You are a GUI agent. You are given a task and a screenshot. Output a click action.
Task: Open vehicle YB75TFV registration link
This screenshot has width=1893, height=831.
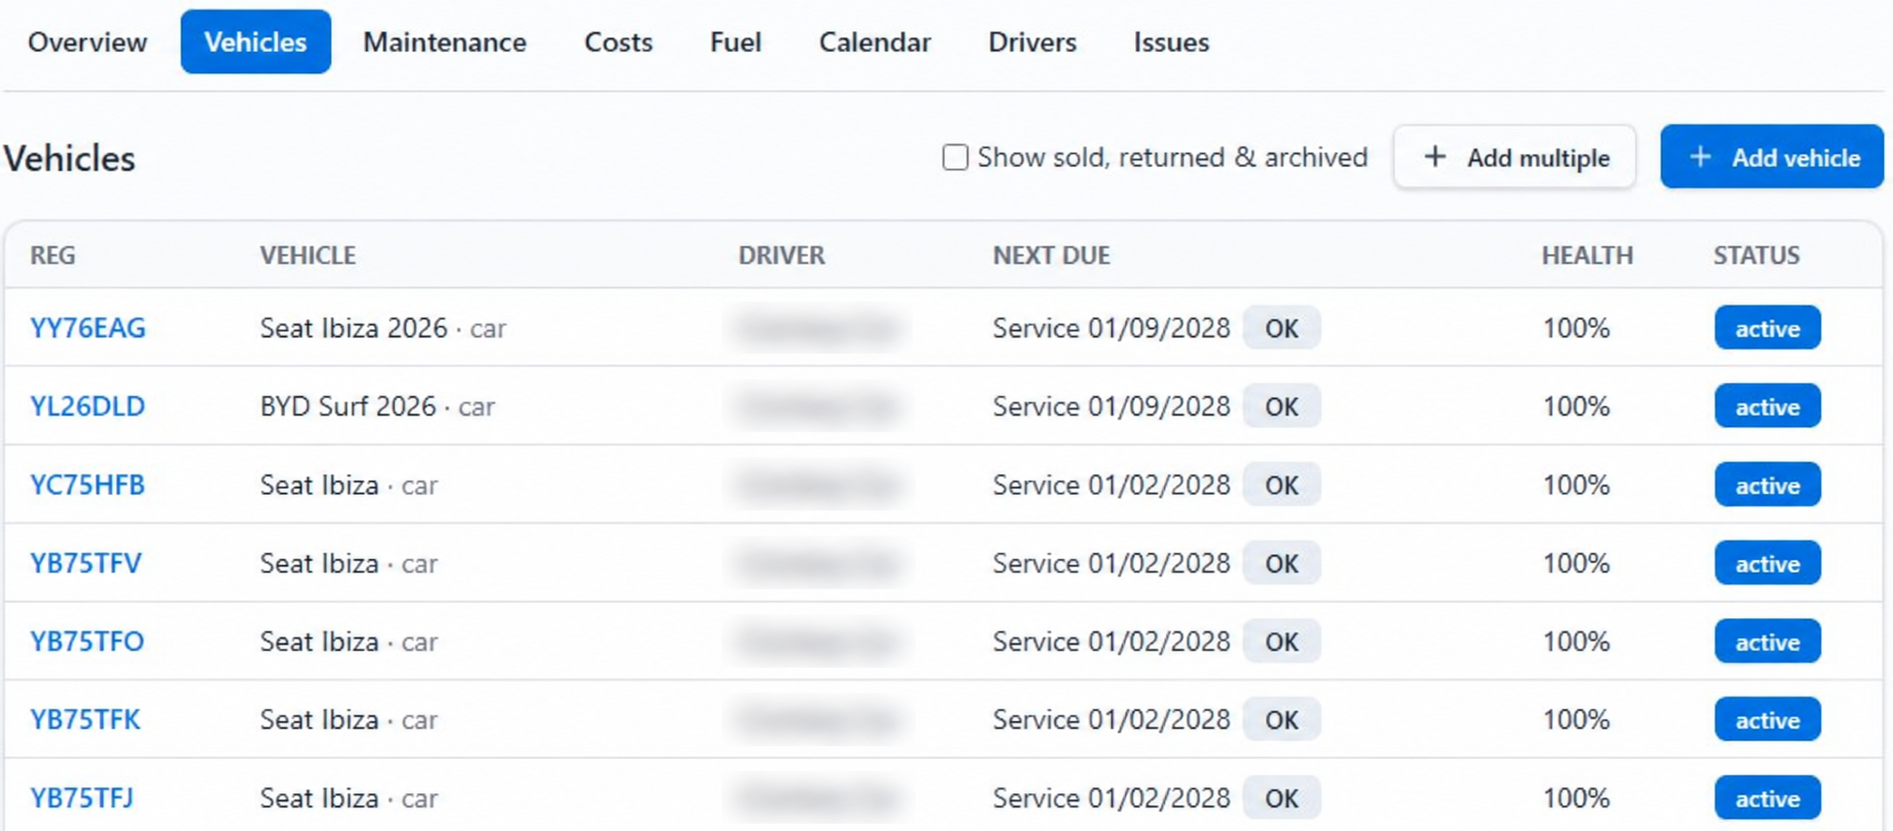[86, 563]
